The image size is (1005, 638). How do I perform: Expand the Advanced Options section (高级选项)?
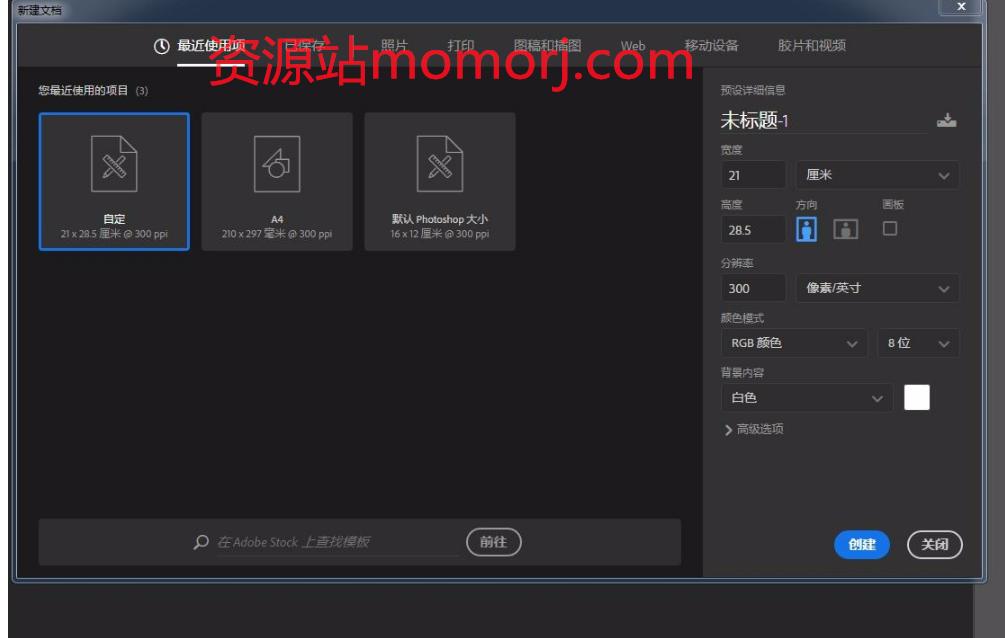[x=753, y=429]
